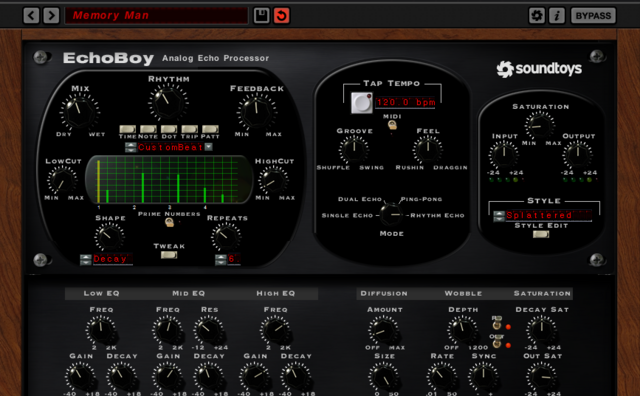Step the CustomBeat pattern selector arrows
This screenshot has height=396, width=640.
click(131, 147)
